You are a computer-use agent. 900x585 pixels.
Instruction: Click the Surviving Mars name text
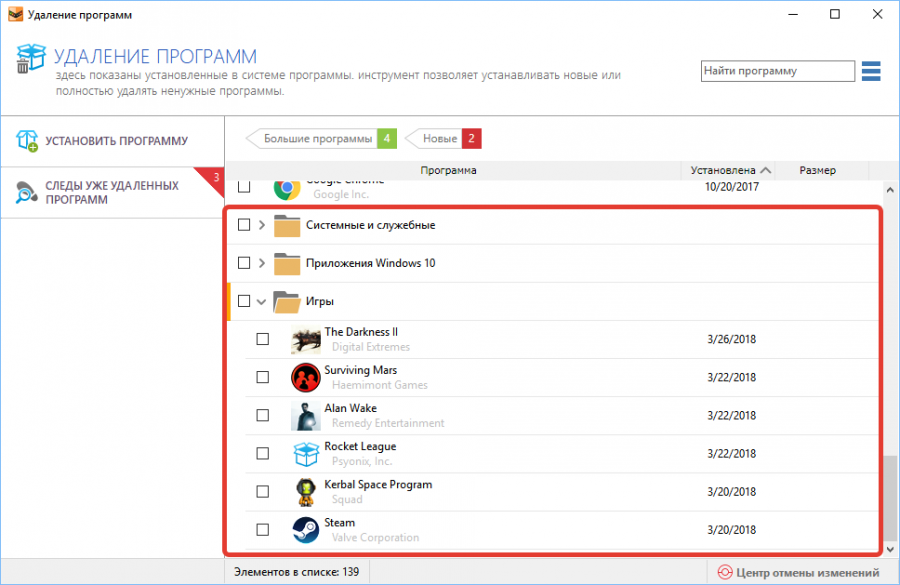tap(360, 370)
